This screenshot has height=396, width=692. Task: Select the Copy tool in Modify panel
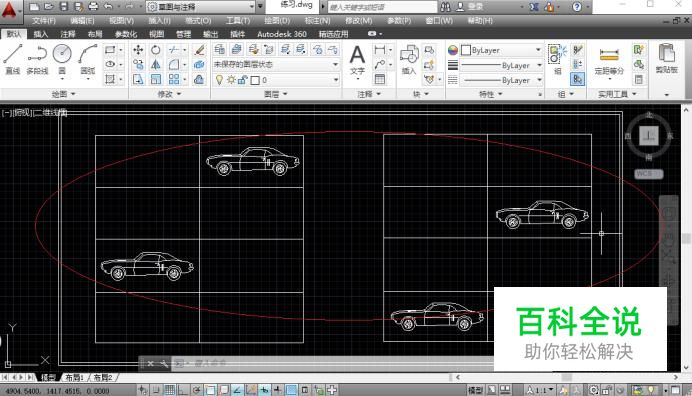pos(138,65)
